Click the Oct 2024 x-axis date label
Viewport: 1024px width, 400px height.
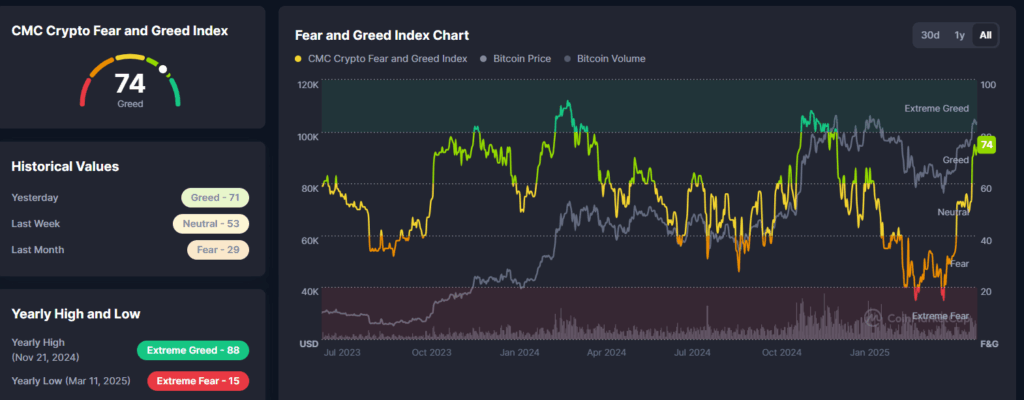[782, 353]
